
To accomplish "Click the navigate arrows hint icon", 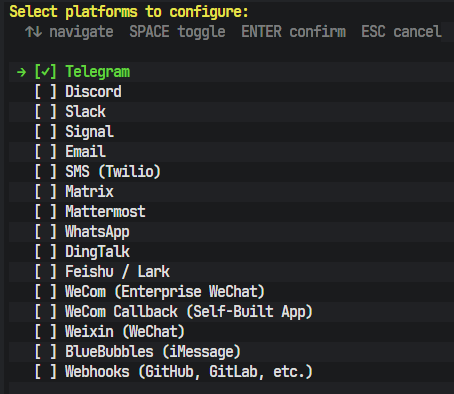I will click(x=33, y=32).
